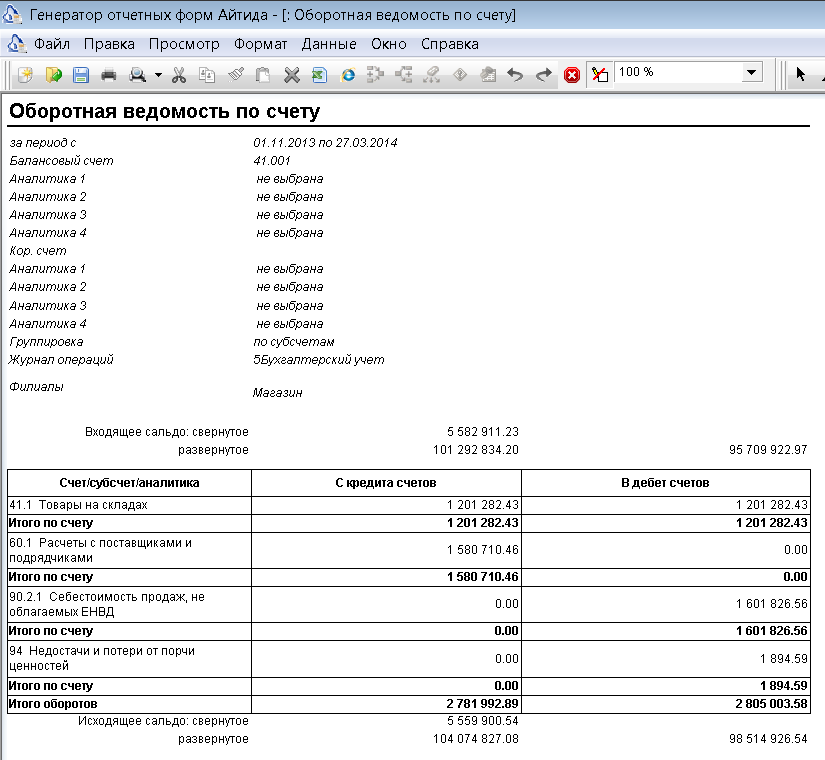Click the incoming balance 5 582 911.23
This screenshot has height=760, width=825.
pyautogui.click(x=482, y=432)
